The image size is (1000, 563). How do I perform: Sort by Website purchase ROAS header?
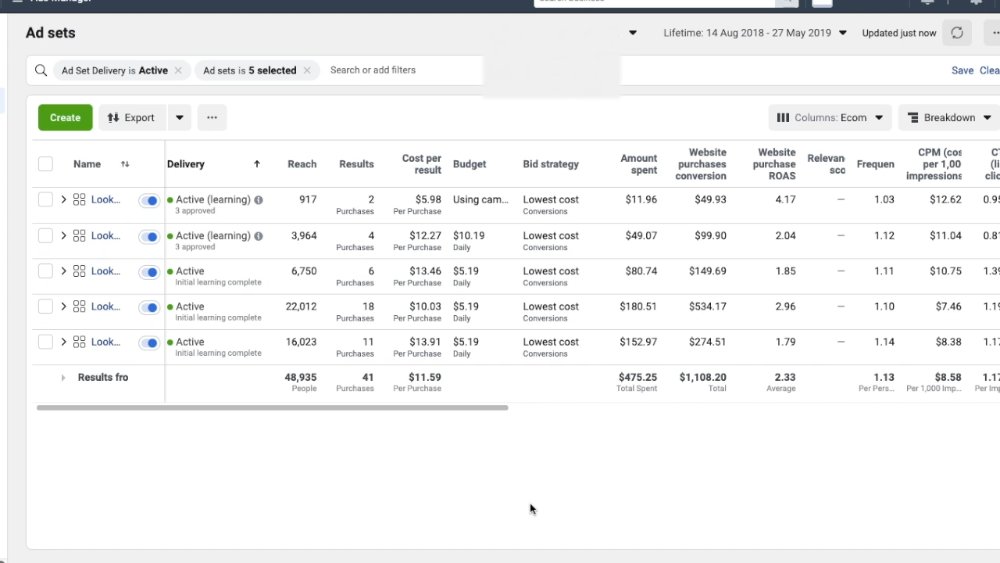(x=774, y=164)
